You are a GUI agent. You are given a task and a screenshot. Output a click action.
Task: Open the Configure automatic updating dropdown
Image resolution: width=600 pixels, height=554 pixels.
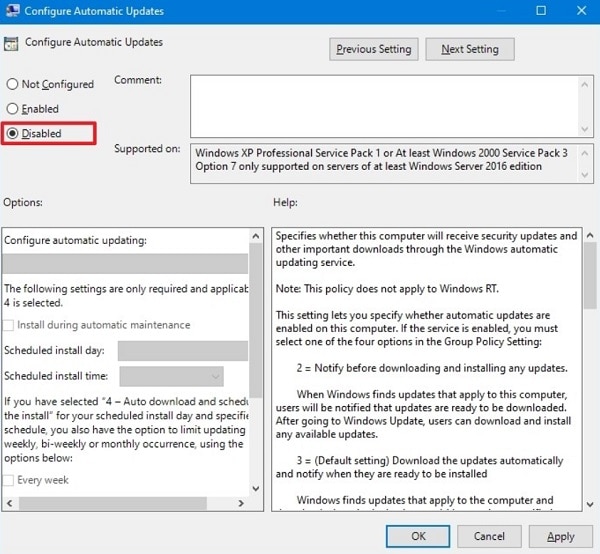125,264
